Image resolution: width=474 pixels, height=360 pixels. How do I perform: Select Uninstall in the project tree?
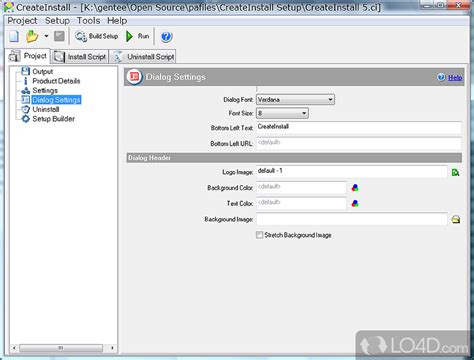(46, 109)
